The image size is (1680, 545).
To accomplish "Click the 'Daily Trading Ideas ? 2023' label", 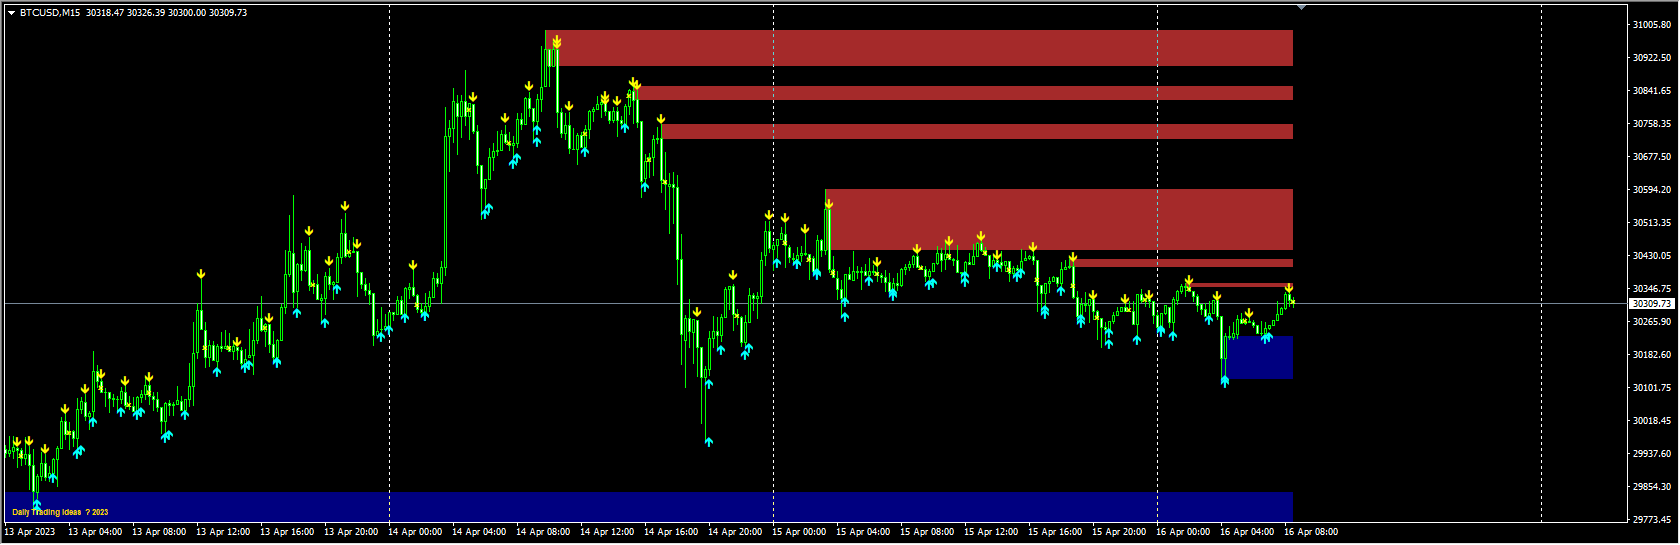I will click(60, 512).
